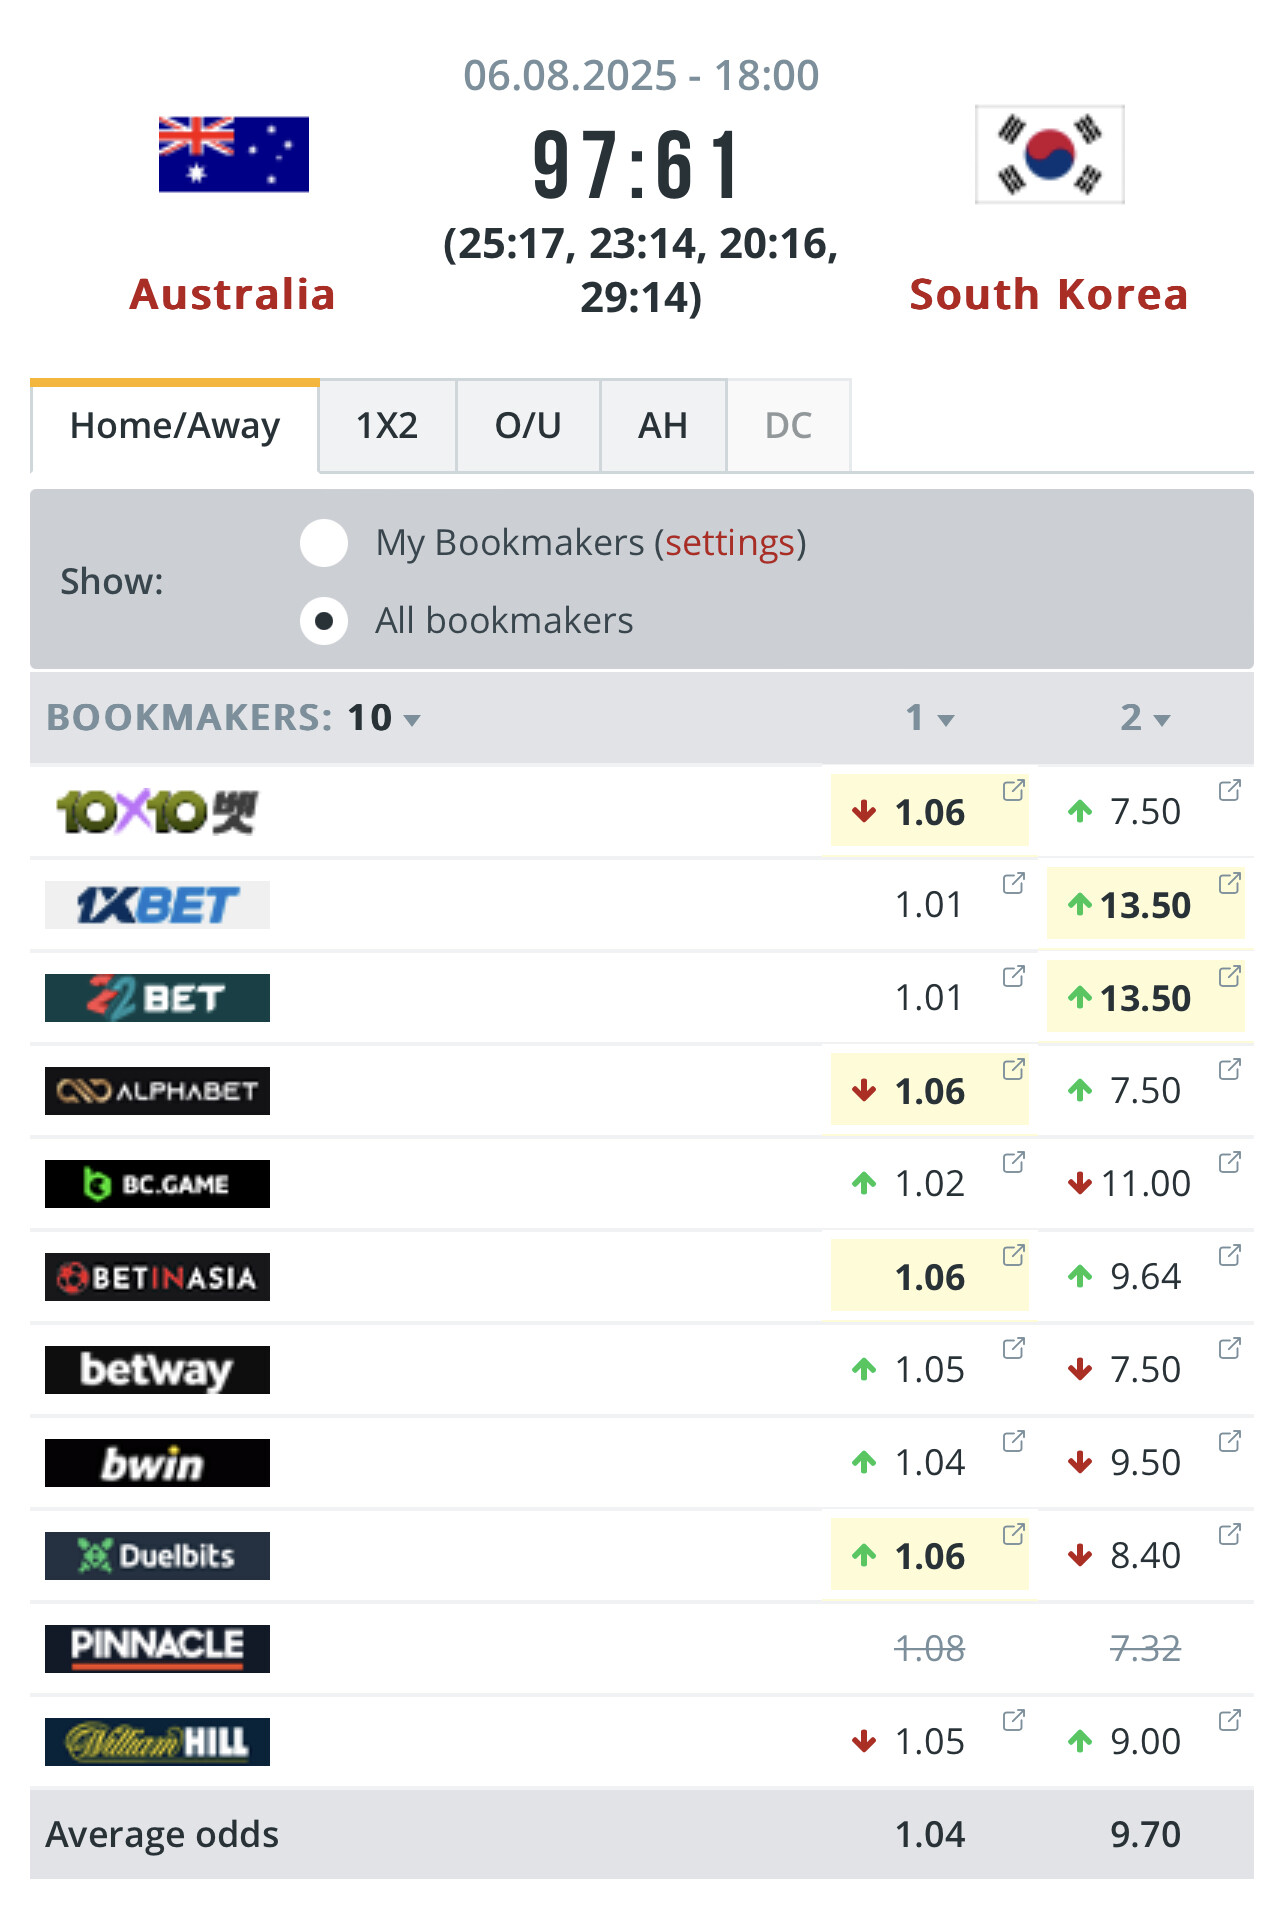Sort by column 1 home odds arrow
Screen dimensions: 1284x1917
pos(946,720)
